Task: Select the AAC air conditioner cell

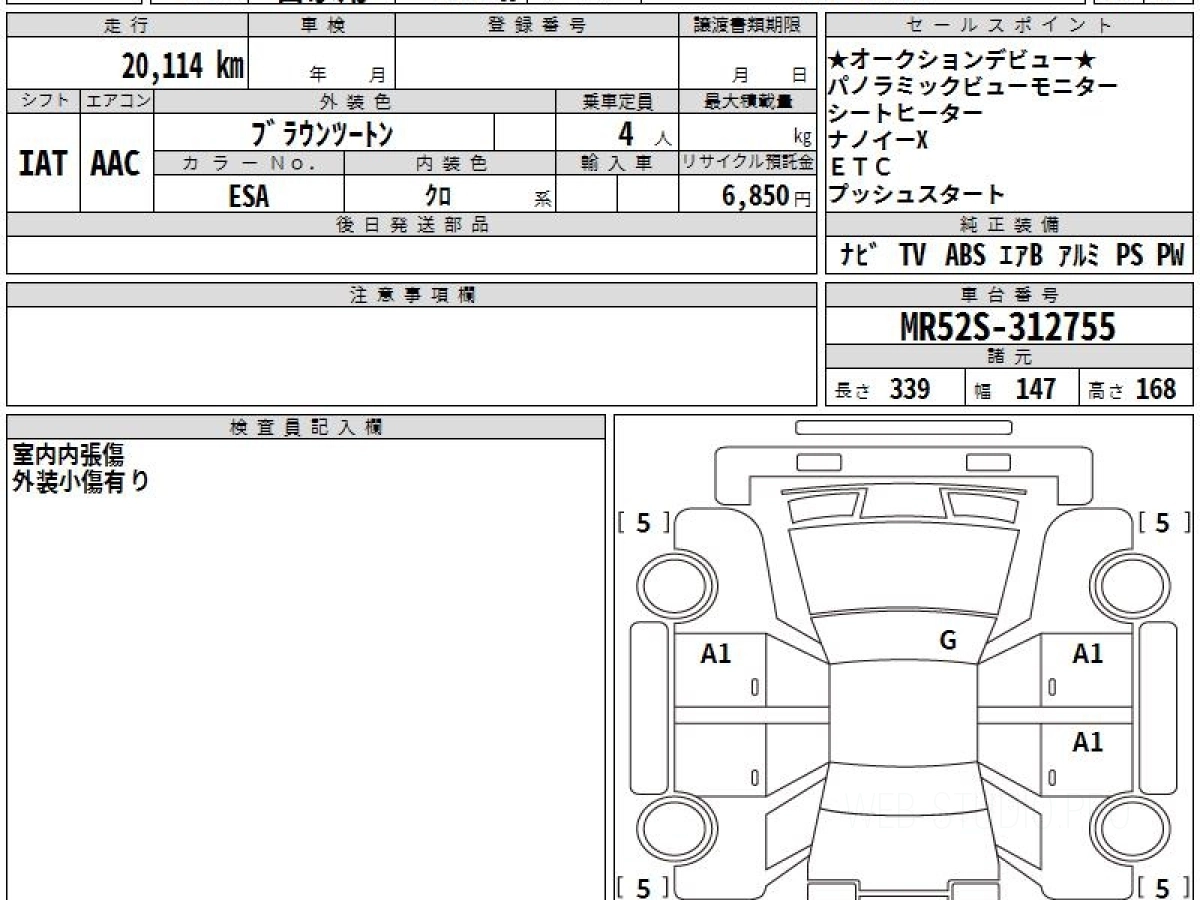Action: (116, 163)
